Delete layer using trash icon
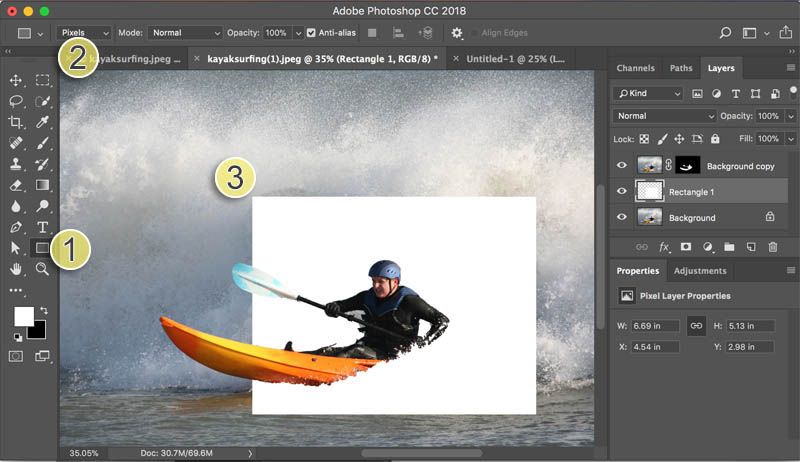 click(773, 247)
